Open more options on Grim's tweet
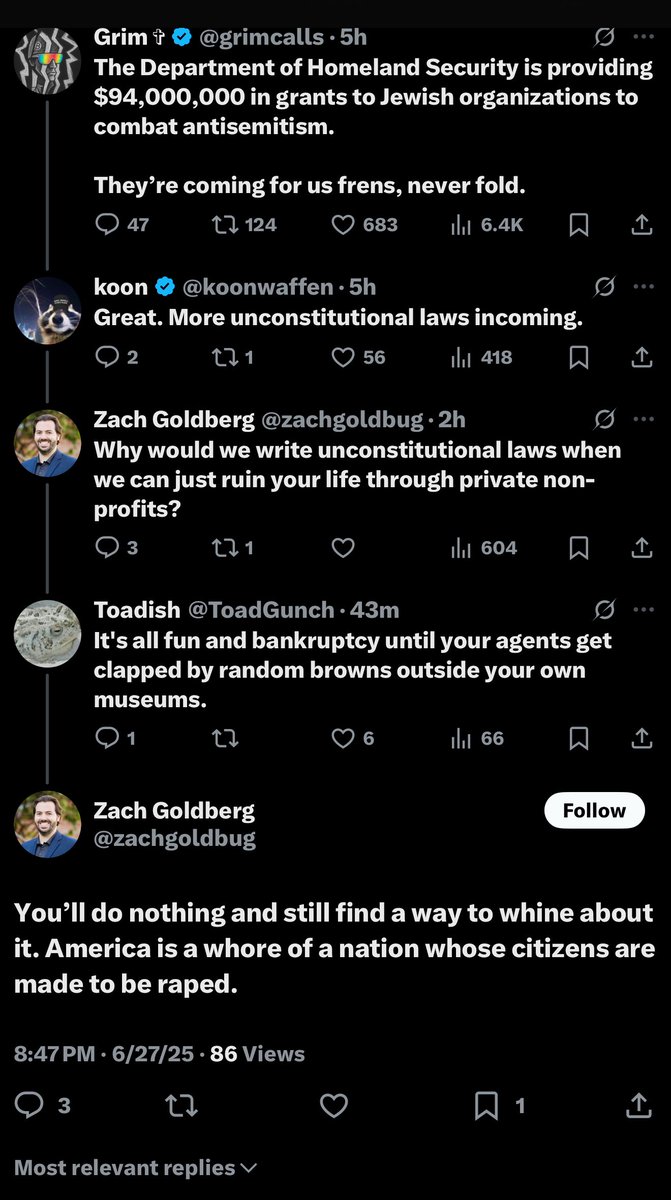The height and width of the screenshot is (1200, 671). [642, 37]
